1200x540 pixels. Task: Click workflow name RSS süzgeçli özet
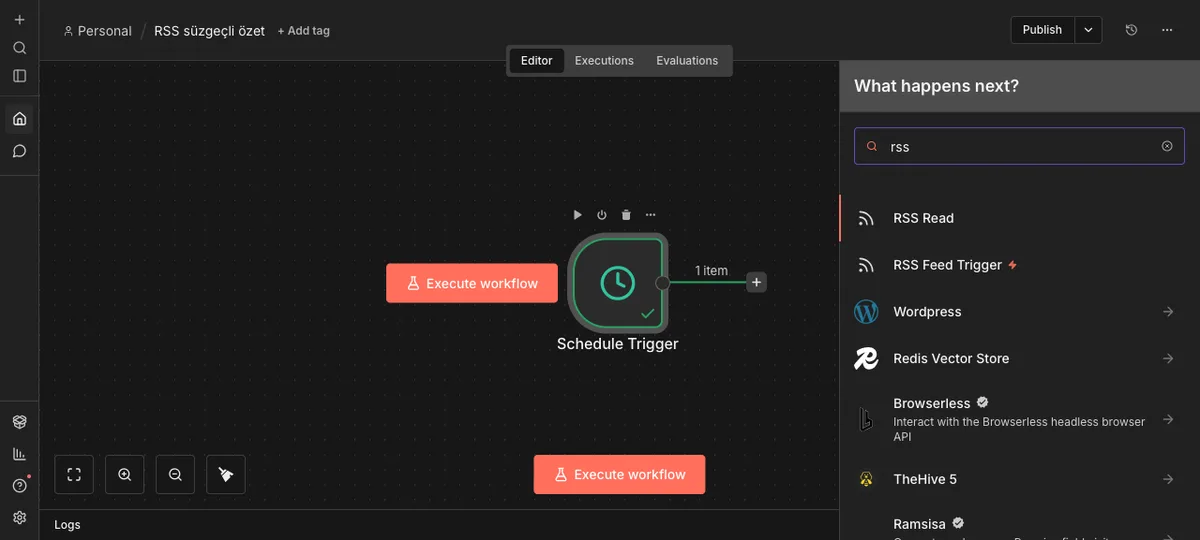coord(210,31)
